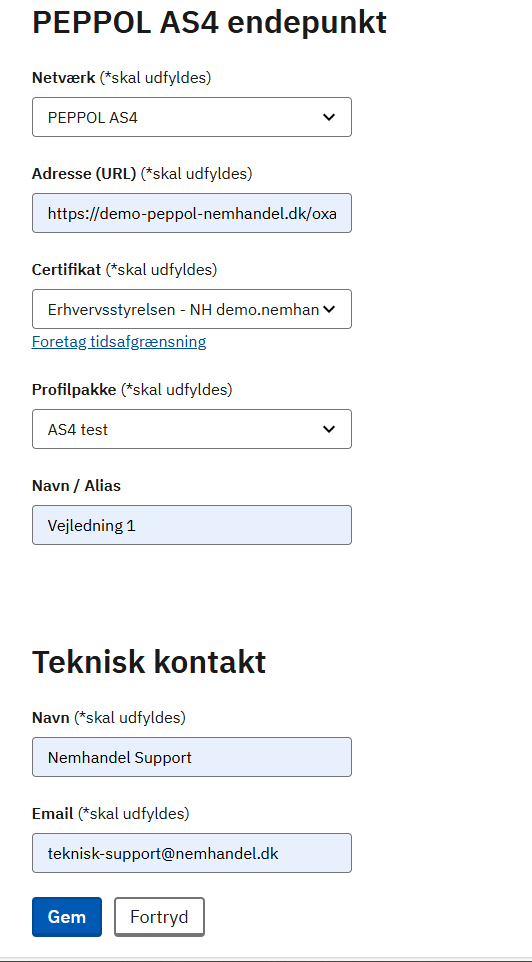Click the chevron arrow in Certifikat select

tap(330, 309)
